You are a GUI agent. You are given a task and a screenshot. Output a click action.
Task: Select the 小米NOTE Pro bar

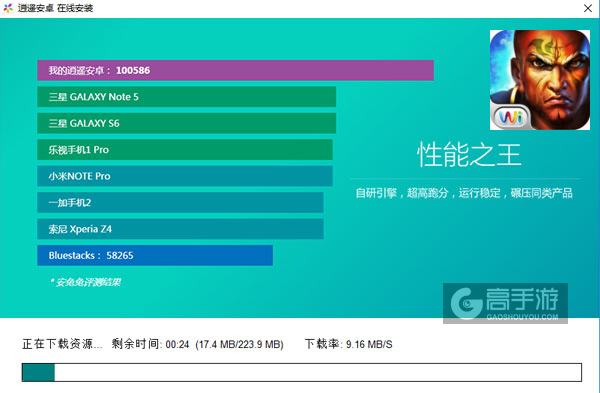(x=185, y=176)
